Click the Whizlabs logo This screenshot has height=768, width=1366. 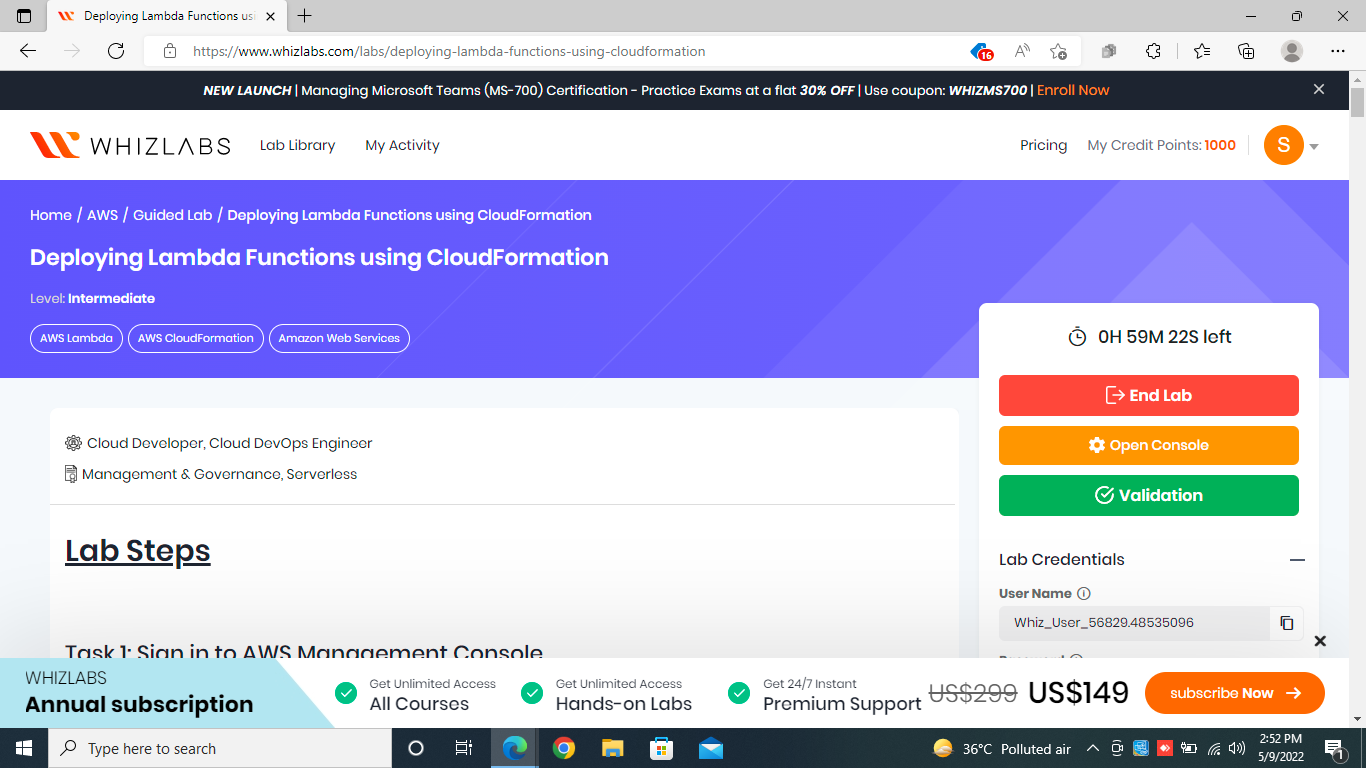click(130, 144)
